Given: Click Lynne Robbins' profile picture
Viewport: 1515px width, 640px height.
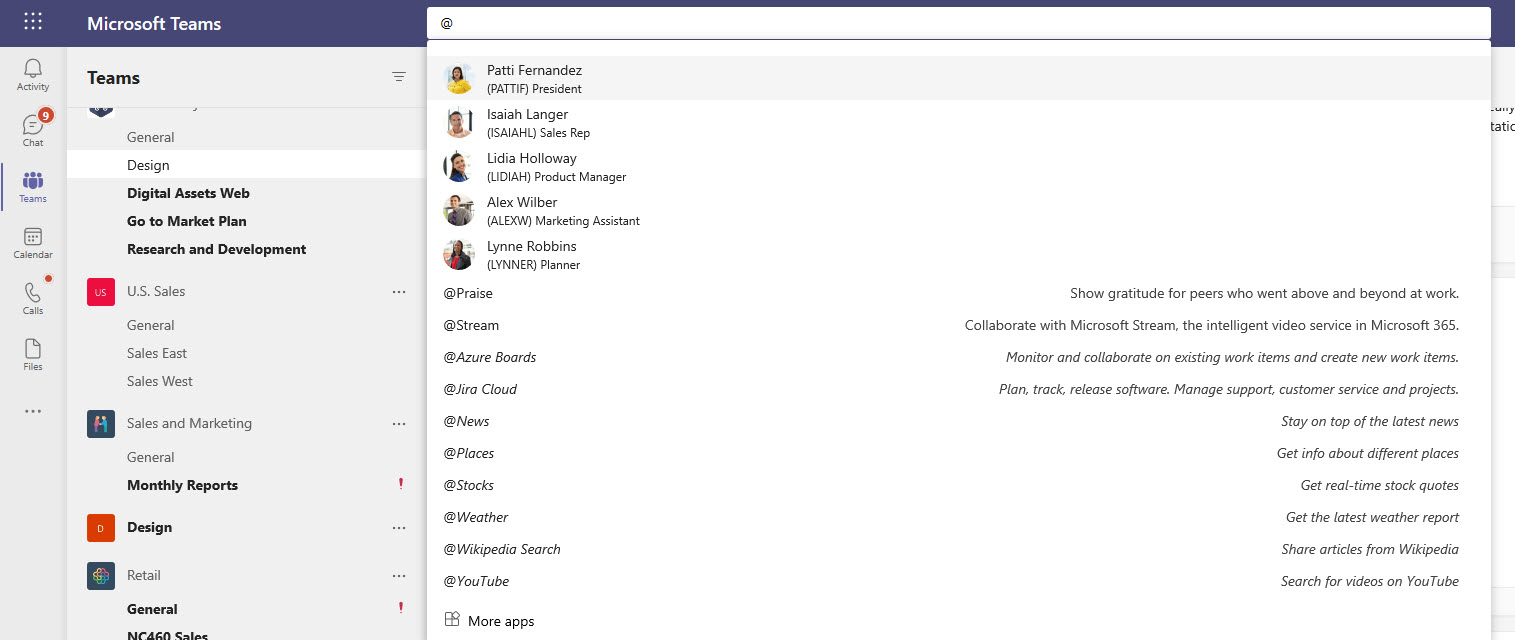Looking at the screenshot, I should [458, 254].
